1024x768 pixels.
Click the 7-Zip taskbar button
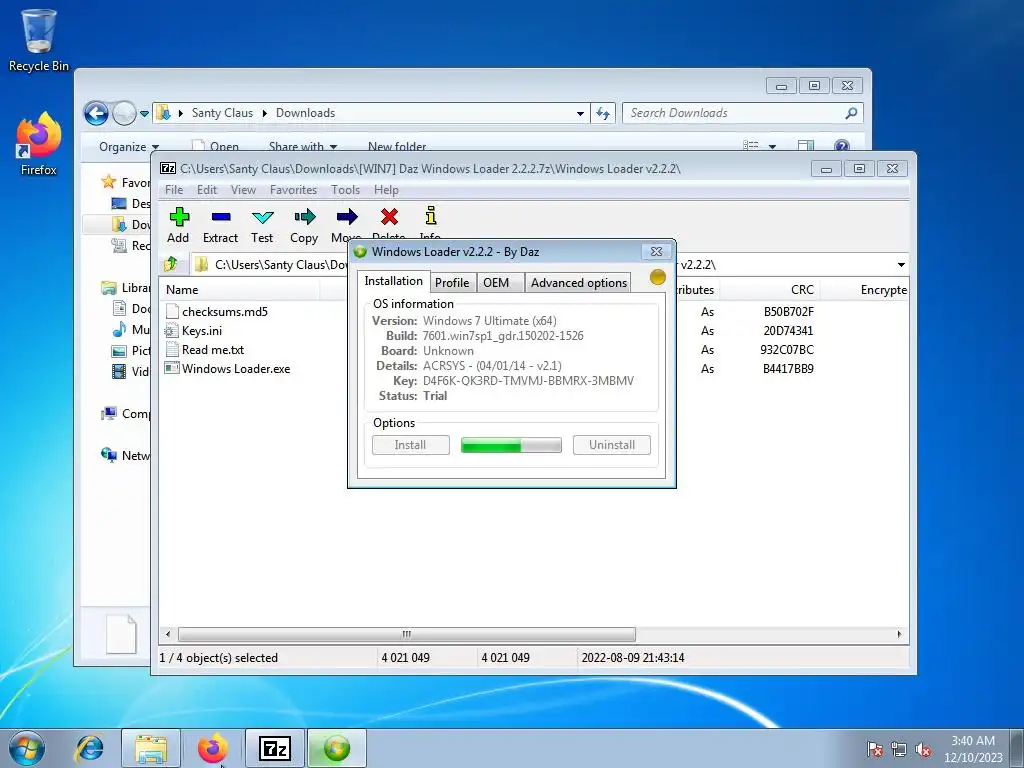coord(274,748)
